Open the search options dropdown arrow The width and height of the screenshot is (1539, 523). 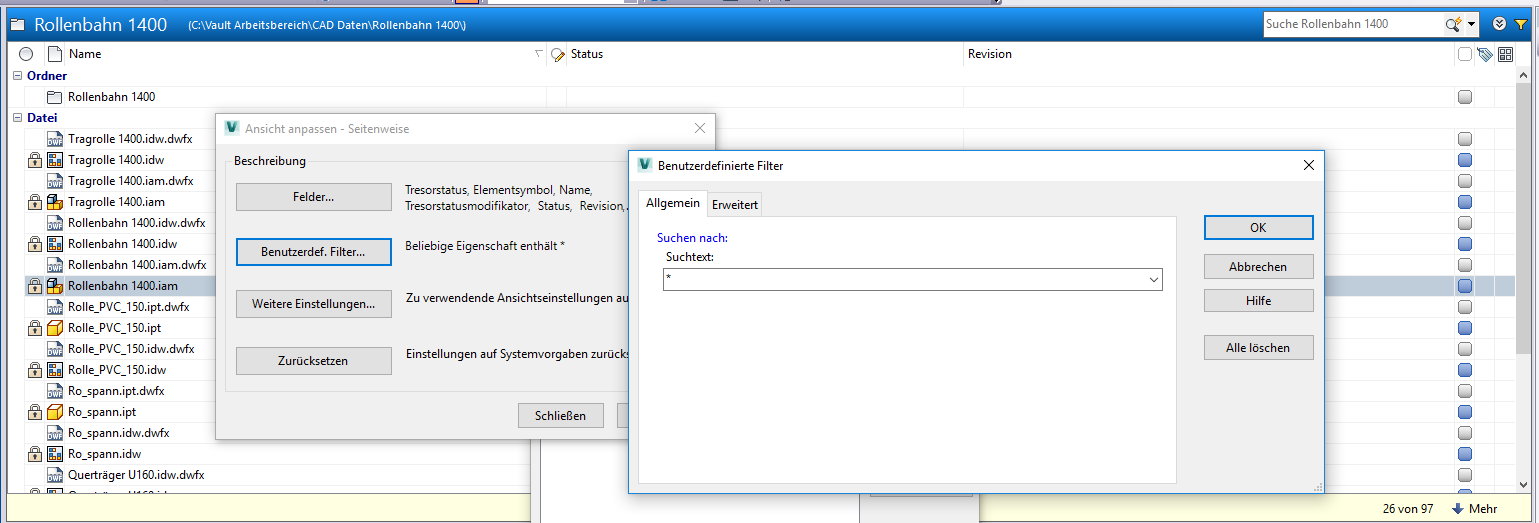pyautogui.click(x=1471, y=24)
